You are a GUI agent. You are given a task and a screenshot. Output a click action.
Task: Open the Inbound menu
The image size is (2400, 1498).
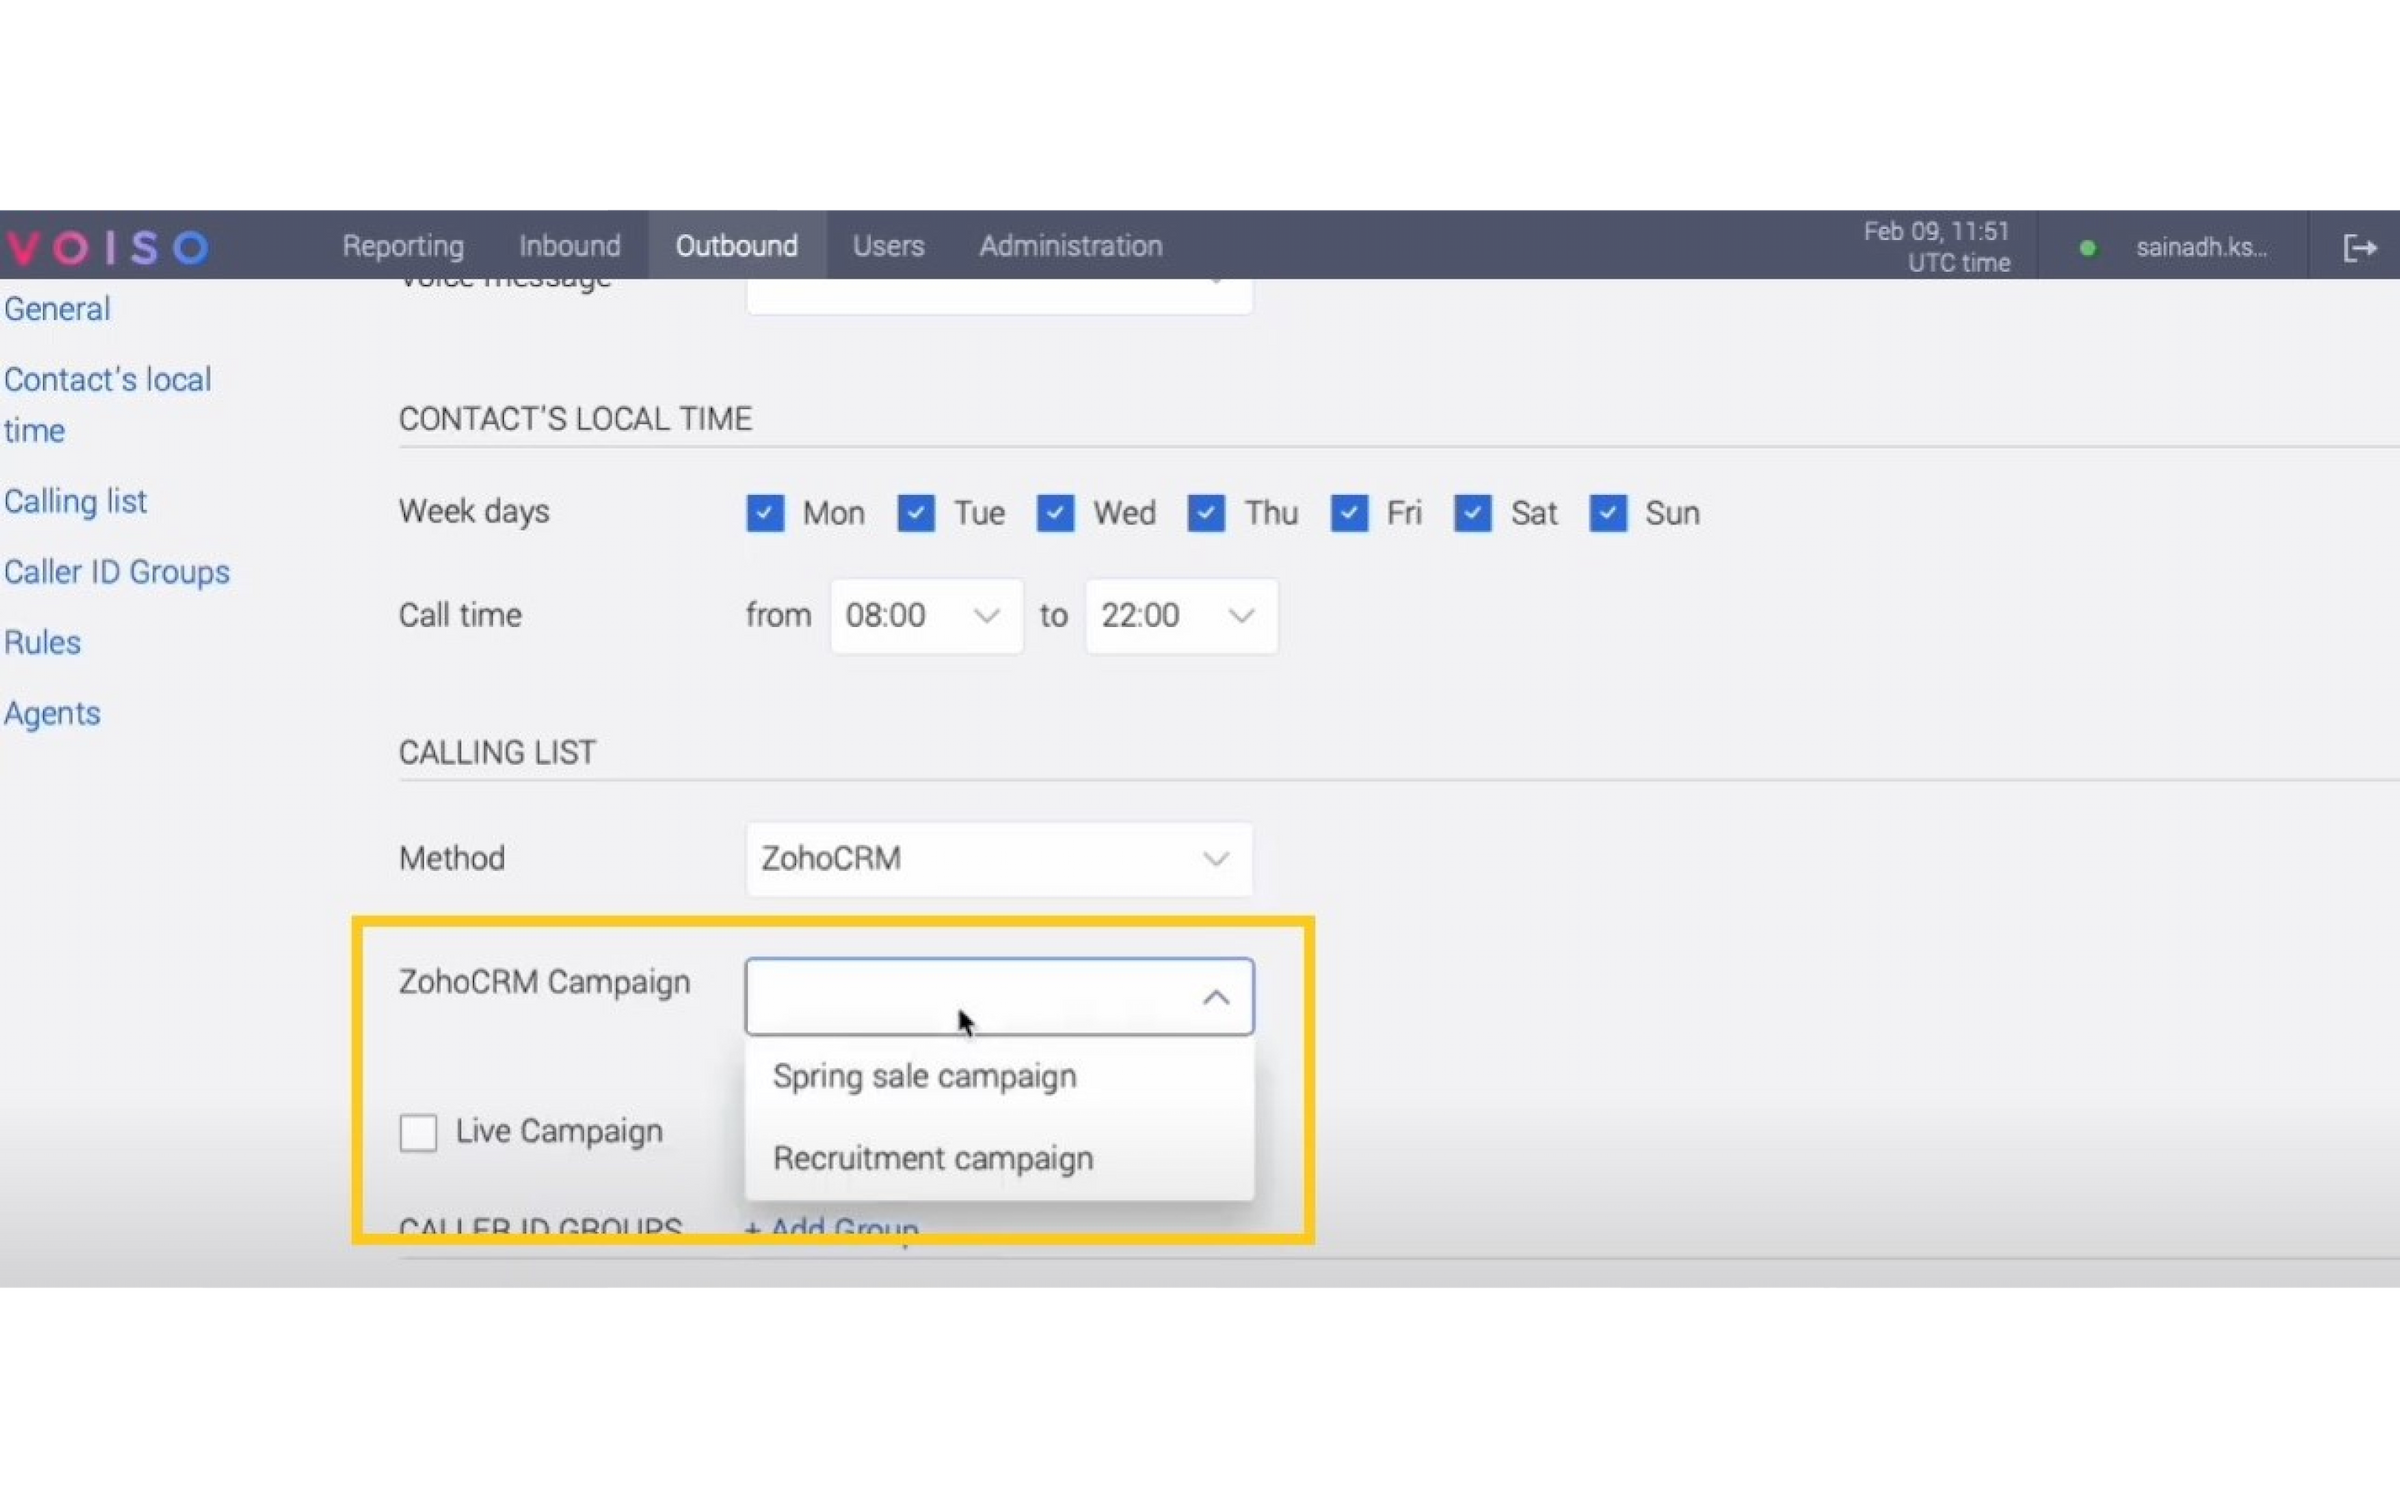click(569, 245)
